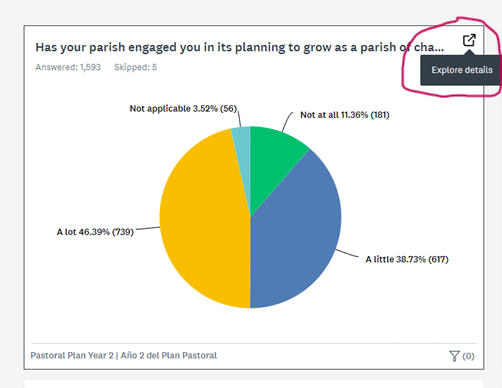Click the leader line of A little label
This screenshot has height=388, width=502.
point(347,253)
